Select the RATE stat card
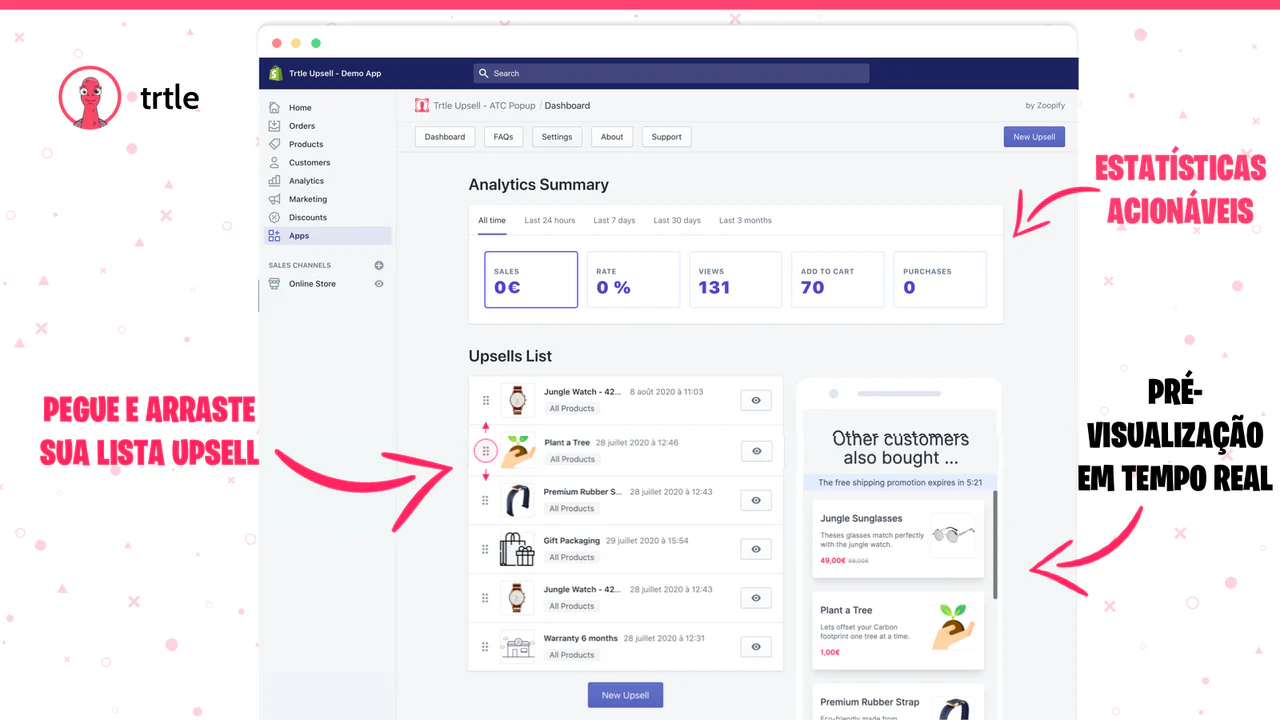Image resolution: width=1280 pixels, height=720 pixels. pyautogui.click(x=633, y=279)
